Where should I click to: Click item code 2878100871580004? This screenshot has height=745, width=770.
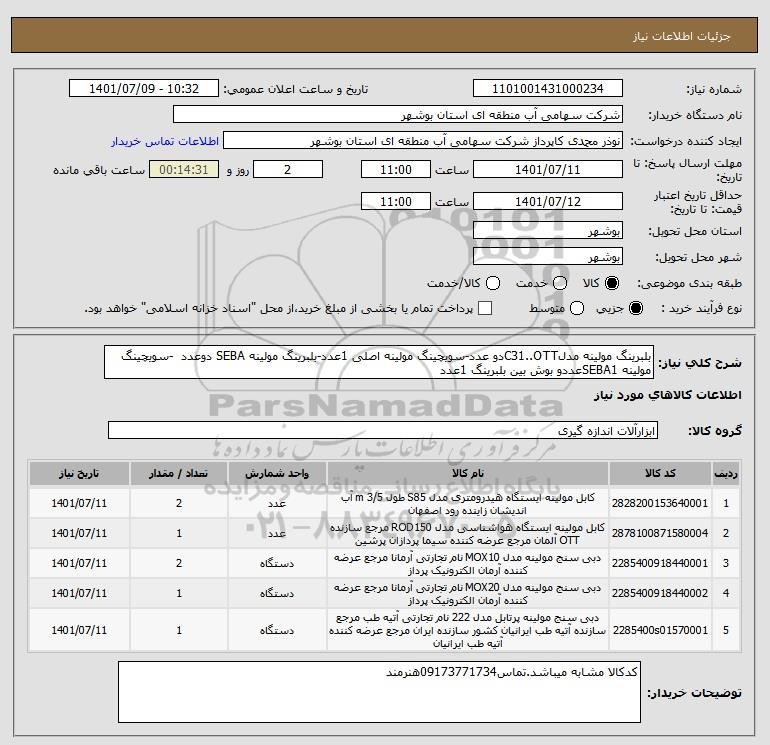[x=660, y=533]
